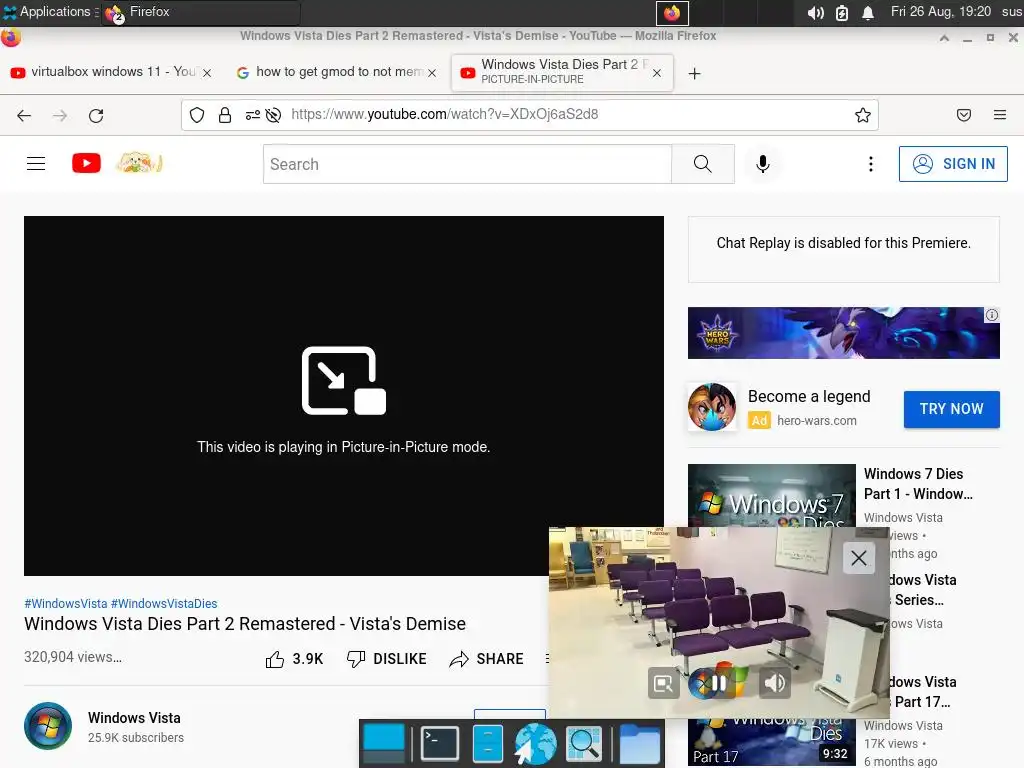Open the terminal from the dock
The width and height of the screenshot is (1024, 768).
coord(440,743)
